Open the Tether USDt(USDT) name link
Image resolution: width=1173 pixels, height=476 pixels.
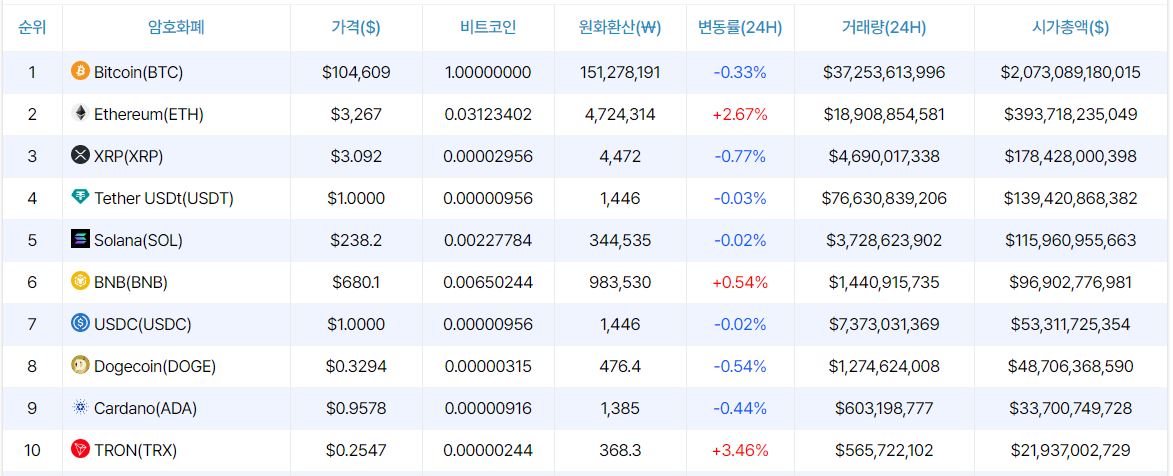(x=164, y=198)
